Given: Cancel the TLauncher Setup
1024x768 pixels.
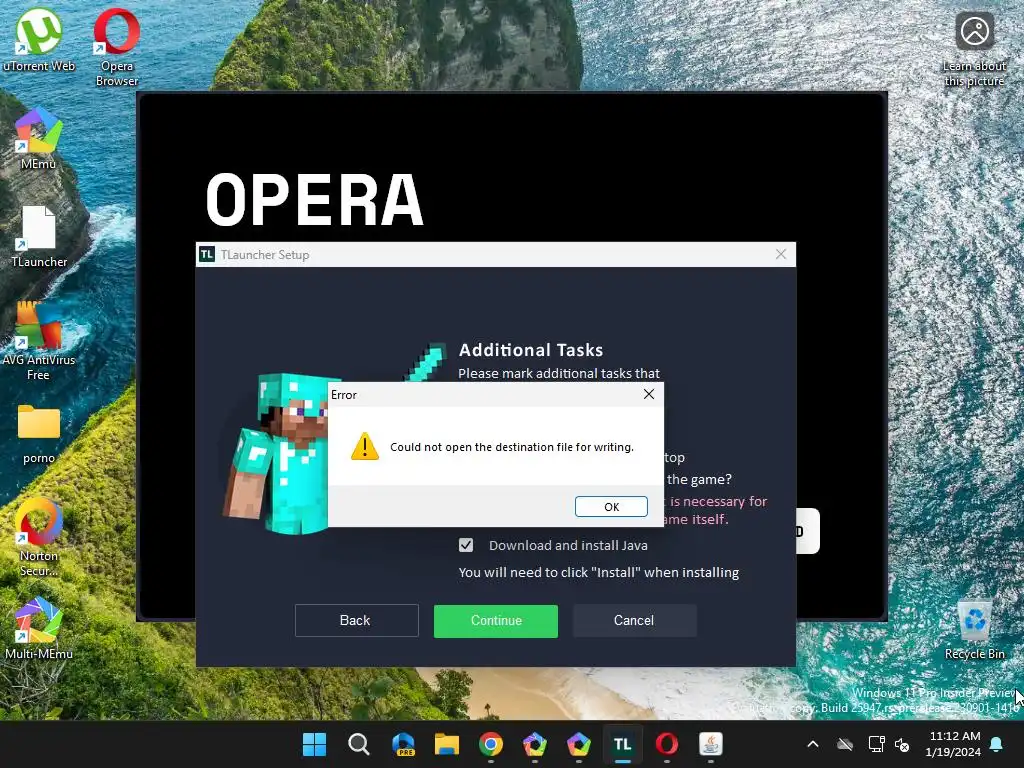Looking at the screenshot, I should coord(634,620).
